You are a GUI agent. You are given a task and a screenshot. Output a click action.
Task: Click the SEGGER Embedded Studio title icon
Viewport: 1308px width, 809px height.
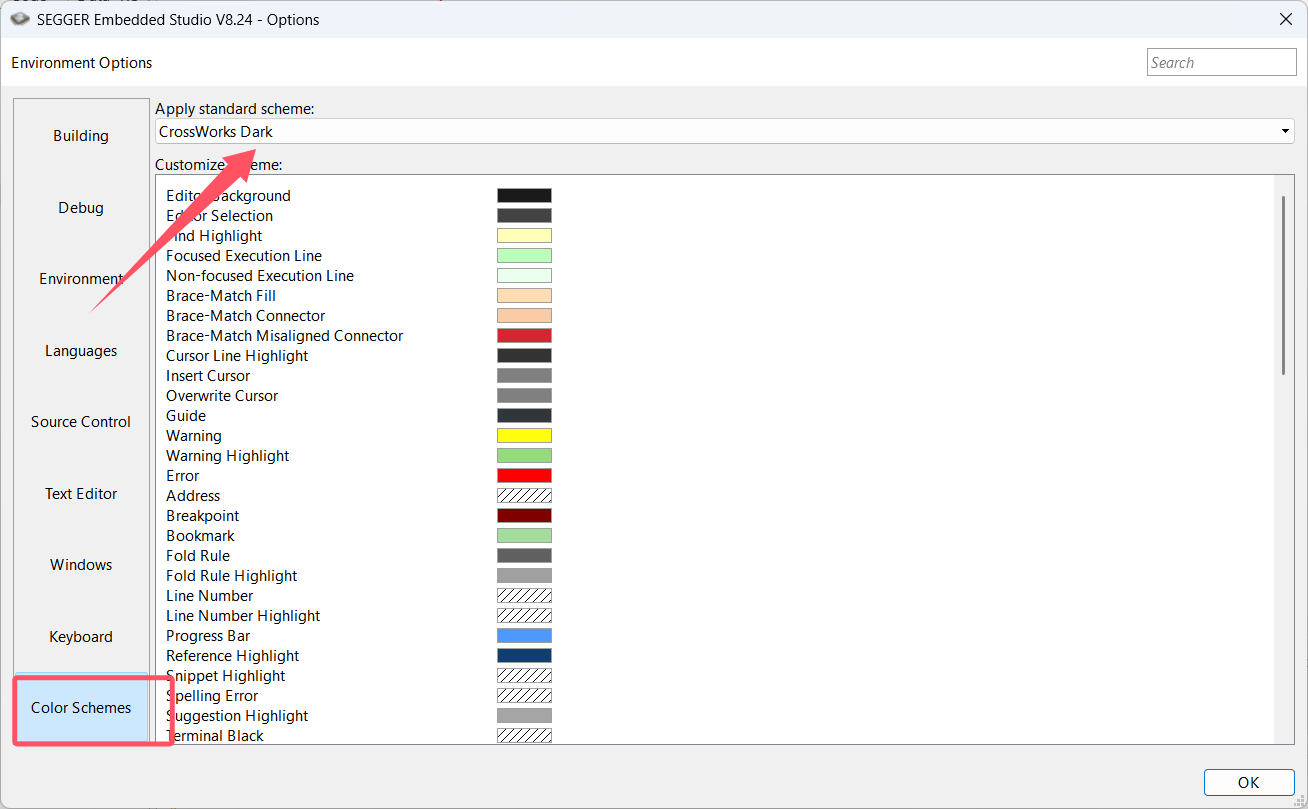tap(20, 19)
